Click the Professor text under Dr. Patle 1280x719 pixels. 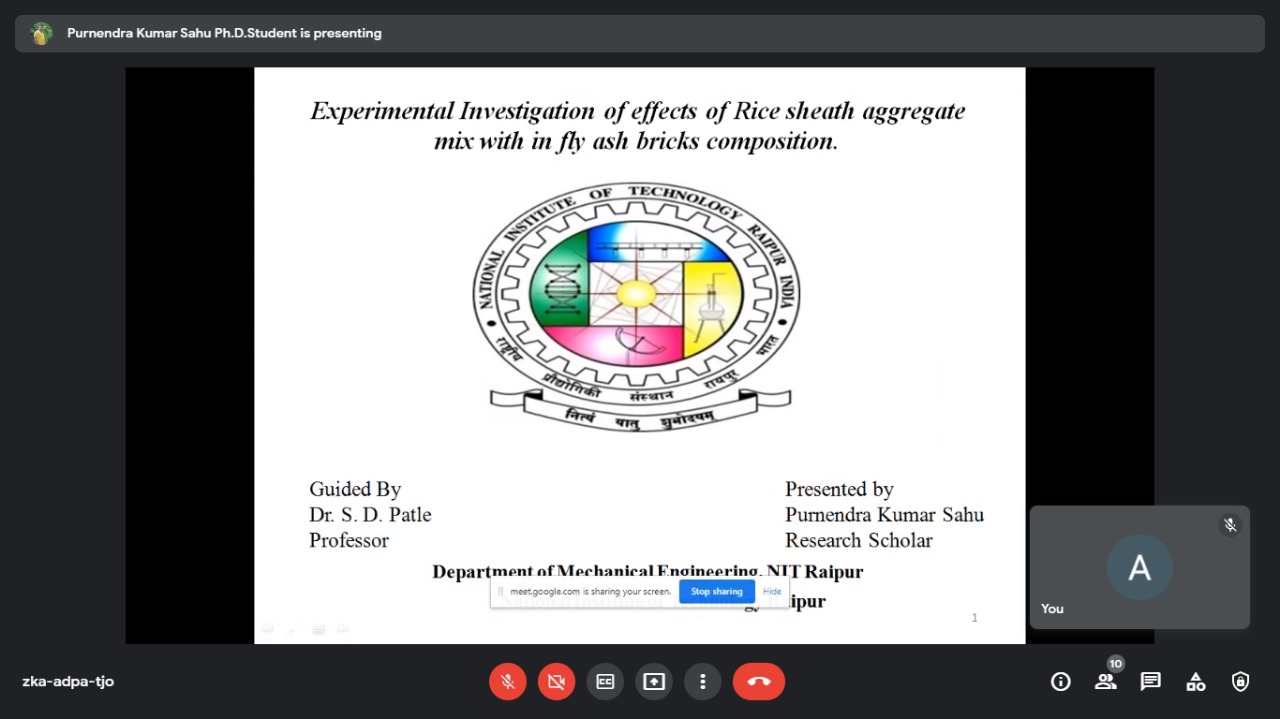click(x=349, y=540)
